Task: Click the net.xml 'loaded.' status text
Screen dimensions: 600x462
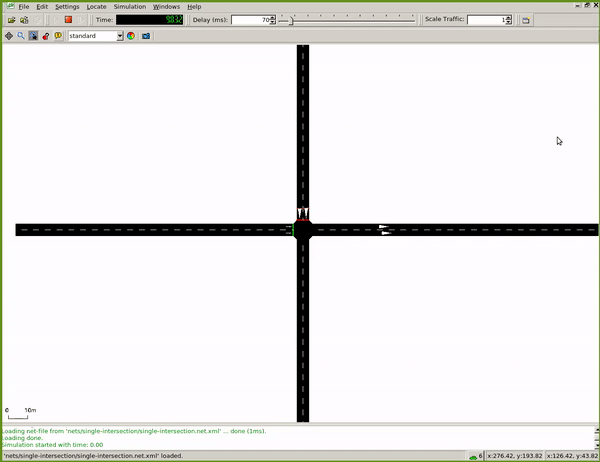Action: click(93, 456)
